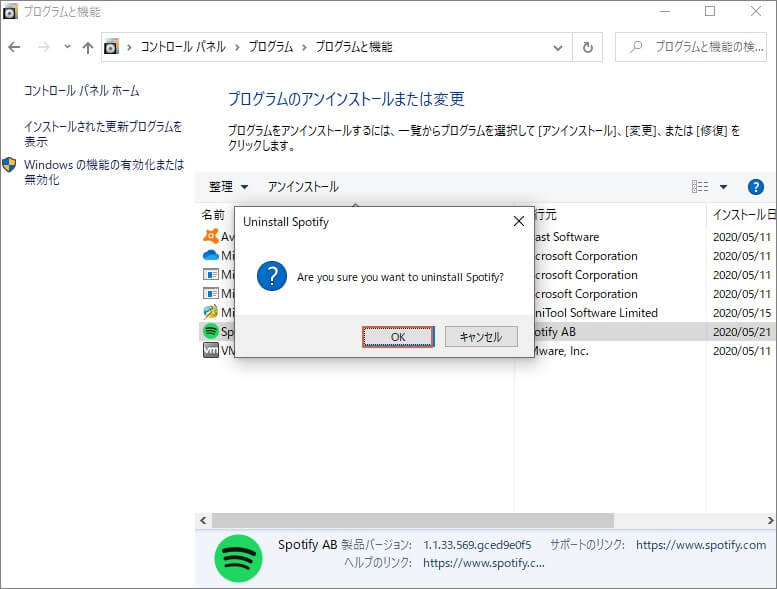Go up one folder level
Screen dimensions: 777x589
tap(88, 47)
